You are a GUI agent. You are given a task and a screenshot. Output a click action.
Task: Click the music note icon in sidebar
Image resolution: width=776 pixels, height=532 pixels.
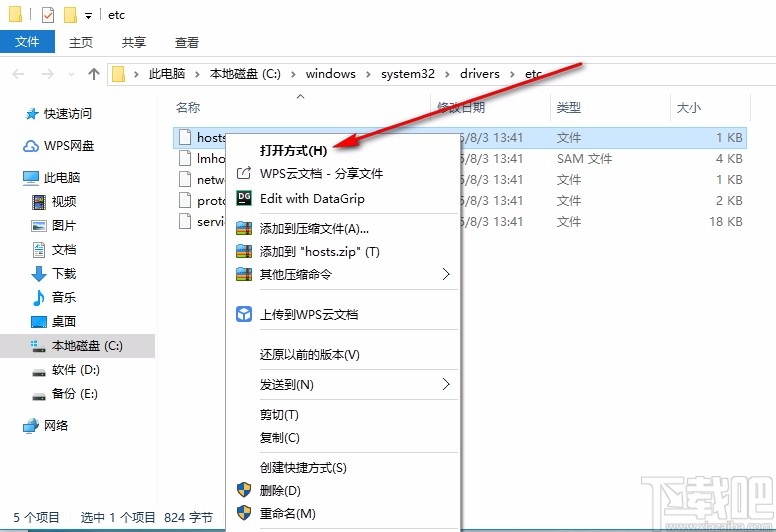pos(39,297)
